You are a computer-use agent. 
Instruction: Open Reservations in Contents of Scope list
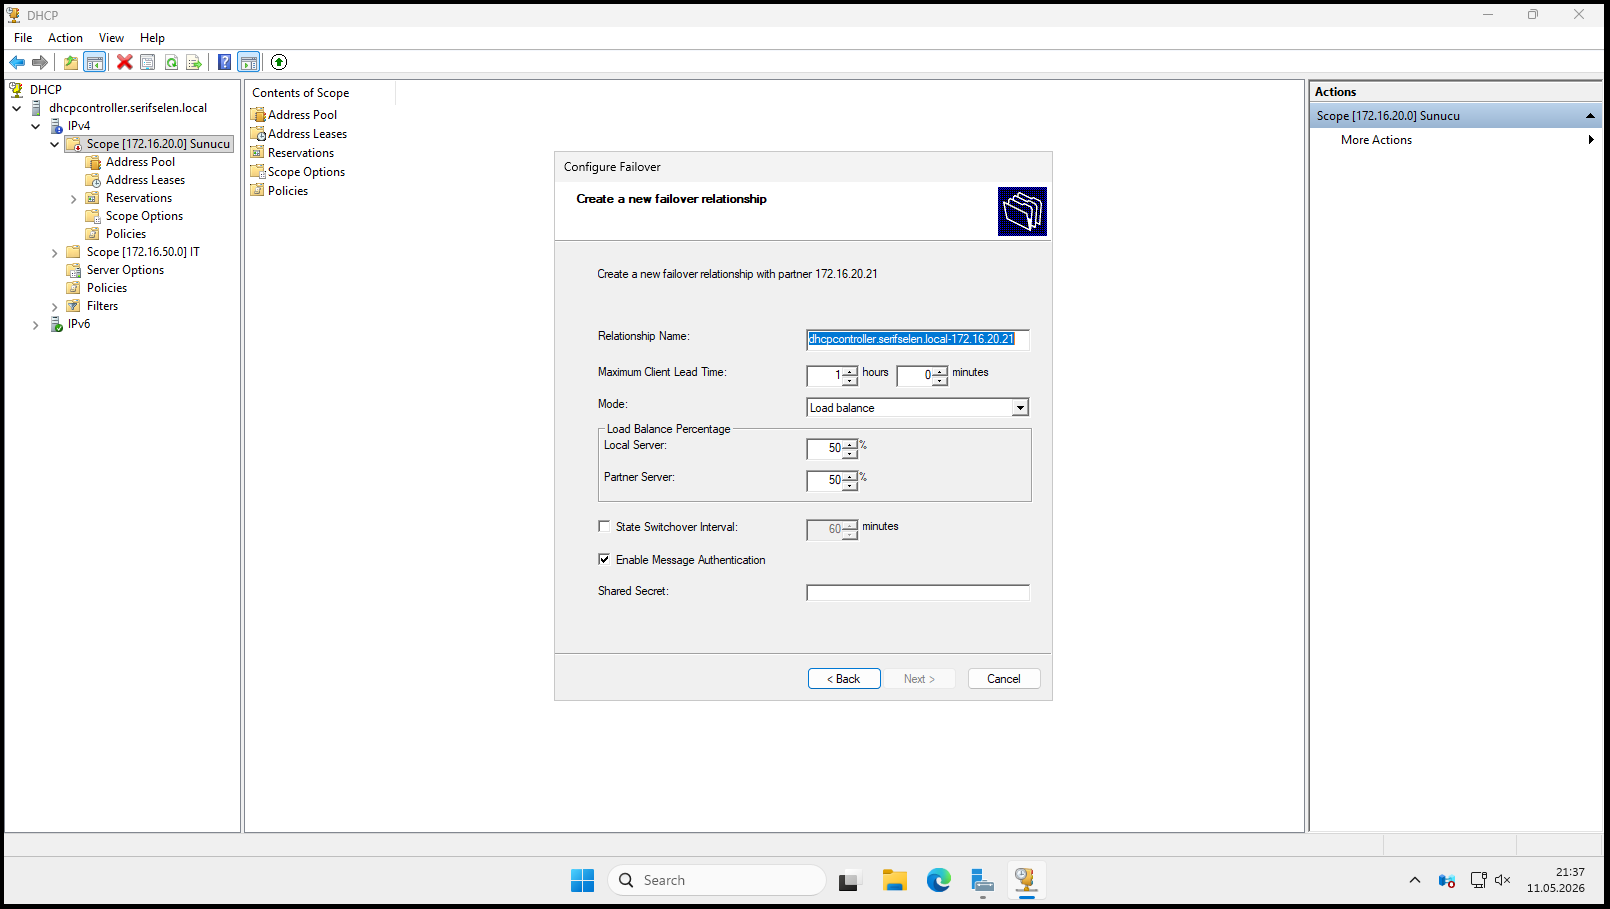pyautogui.click(x=300, y=153)
